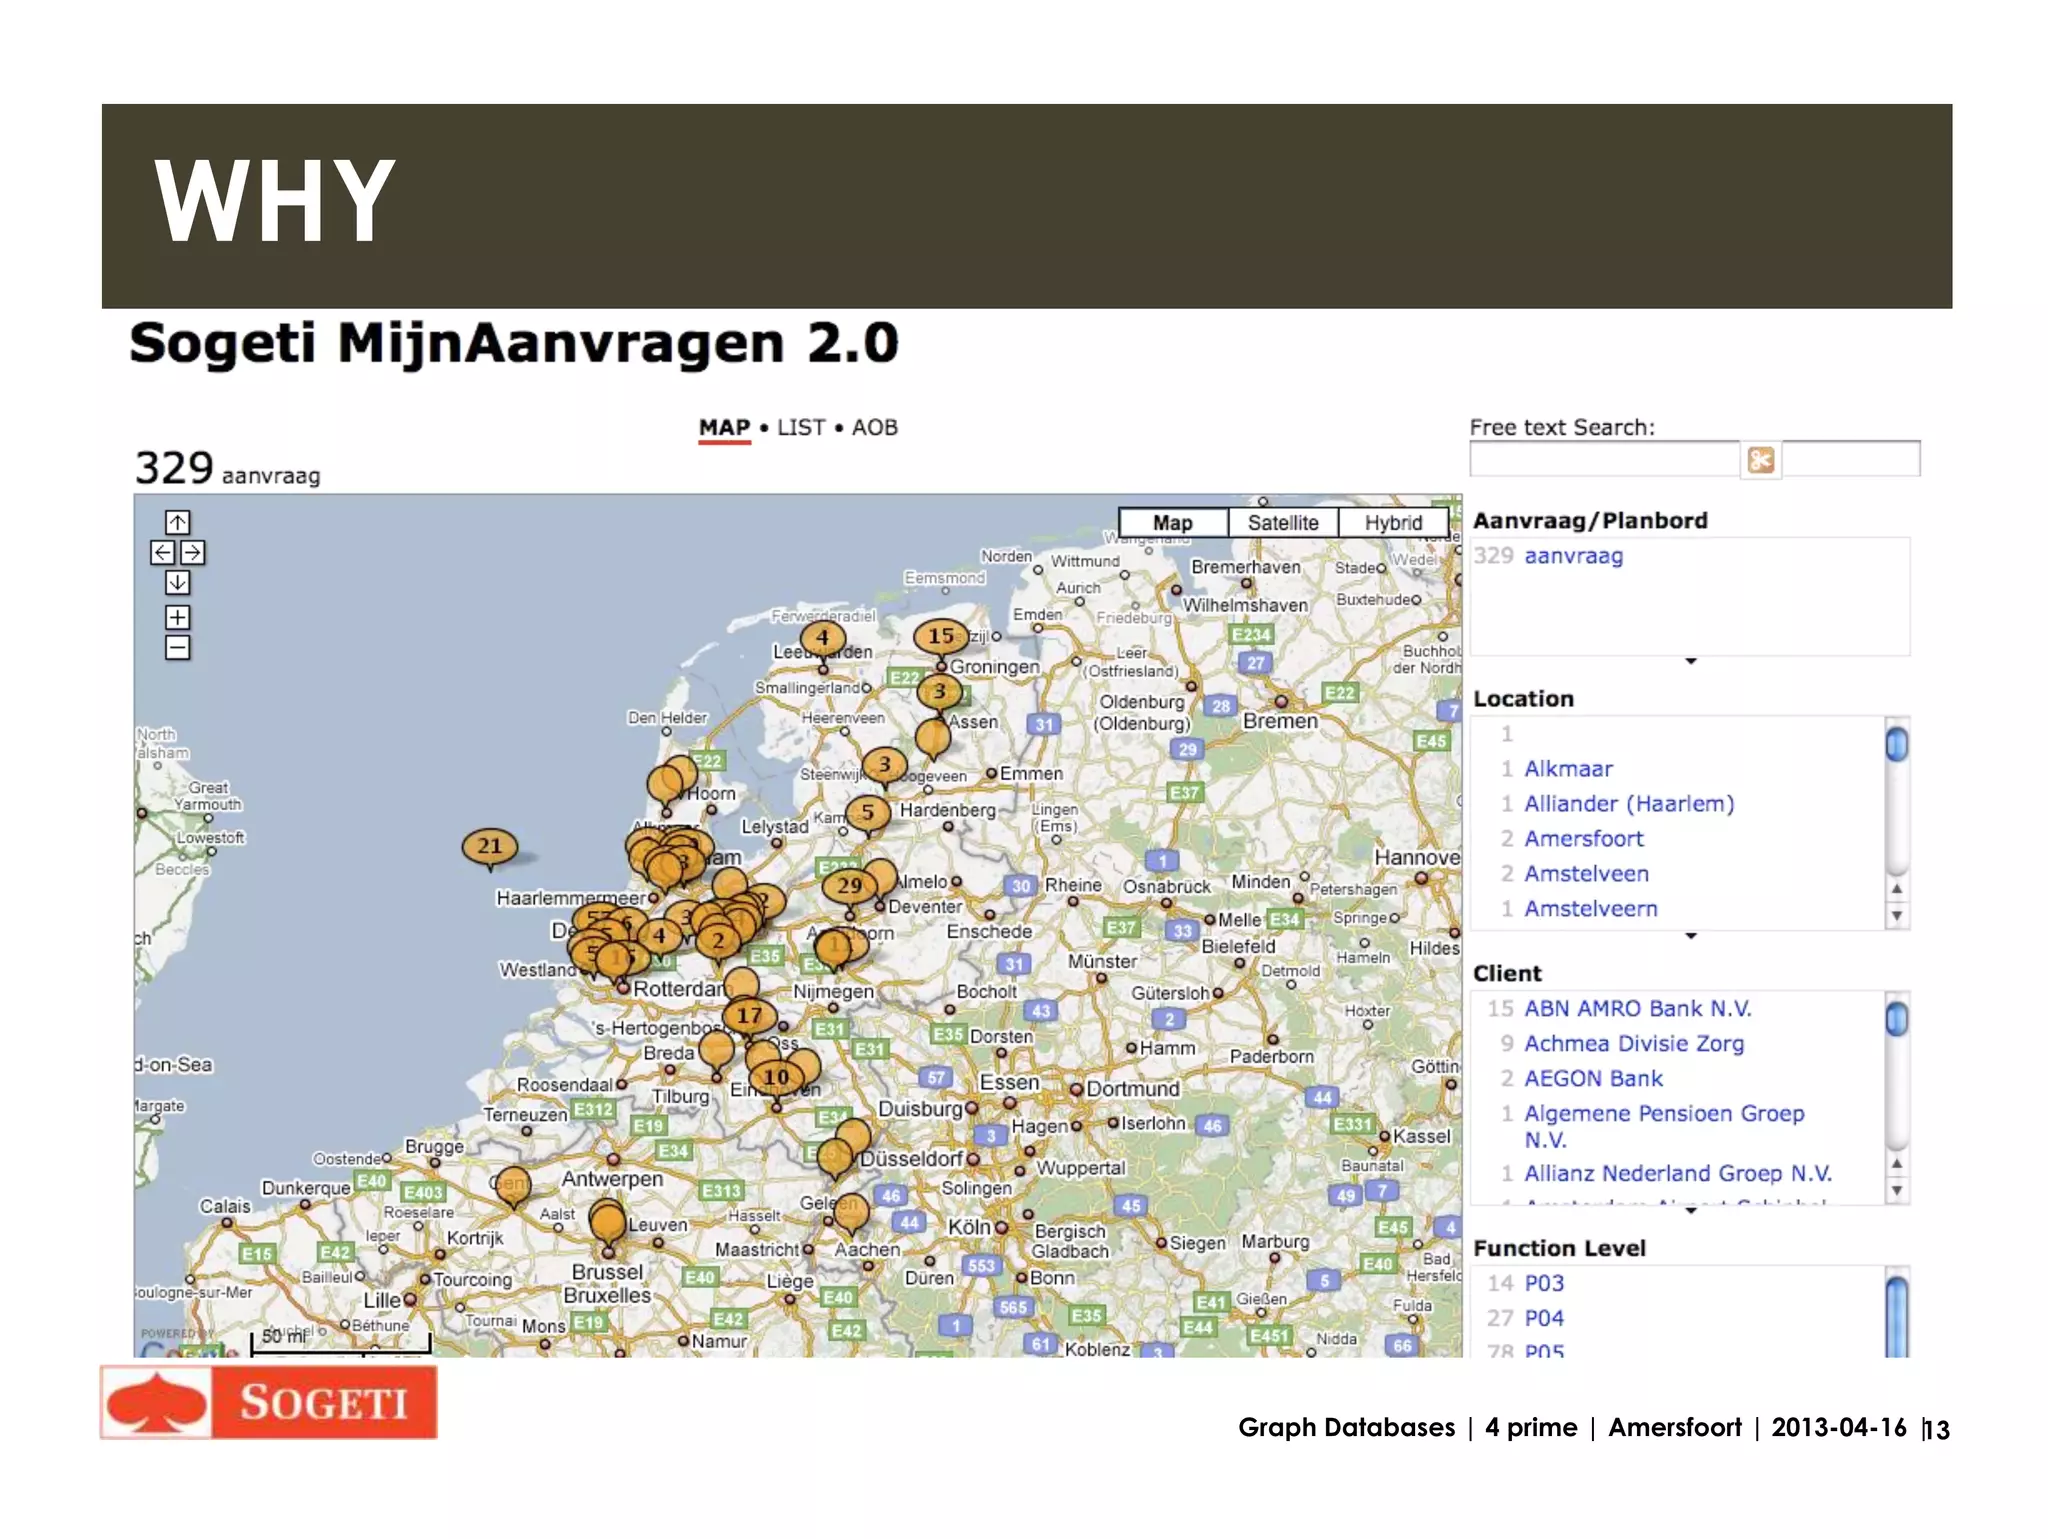Filter location by Amersfoort
2048x1539 pixels.
(x=1584, y=839)
